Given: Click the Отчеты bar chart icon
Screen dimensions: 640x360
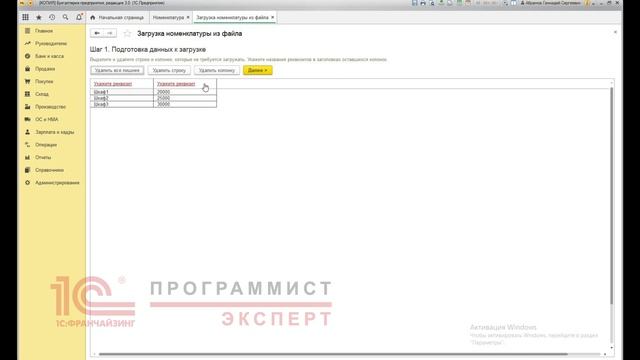Looking at the screenshot, I should pyautogui.click(x=27, y=157).
